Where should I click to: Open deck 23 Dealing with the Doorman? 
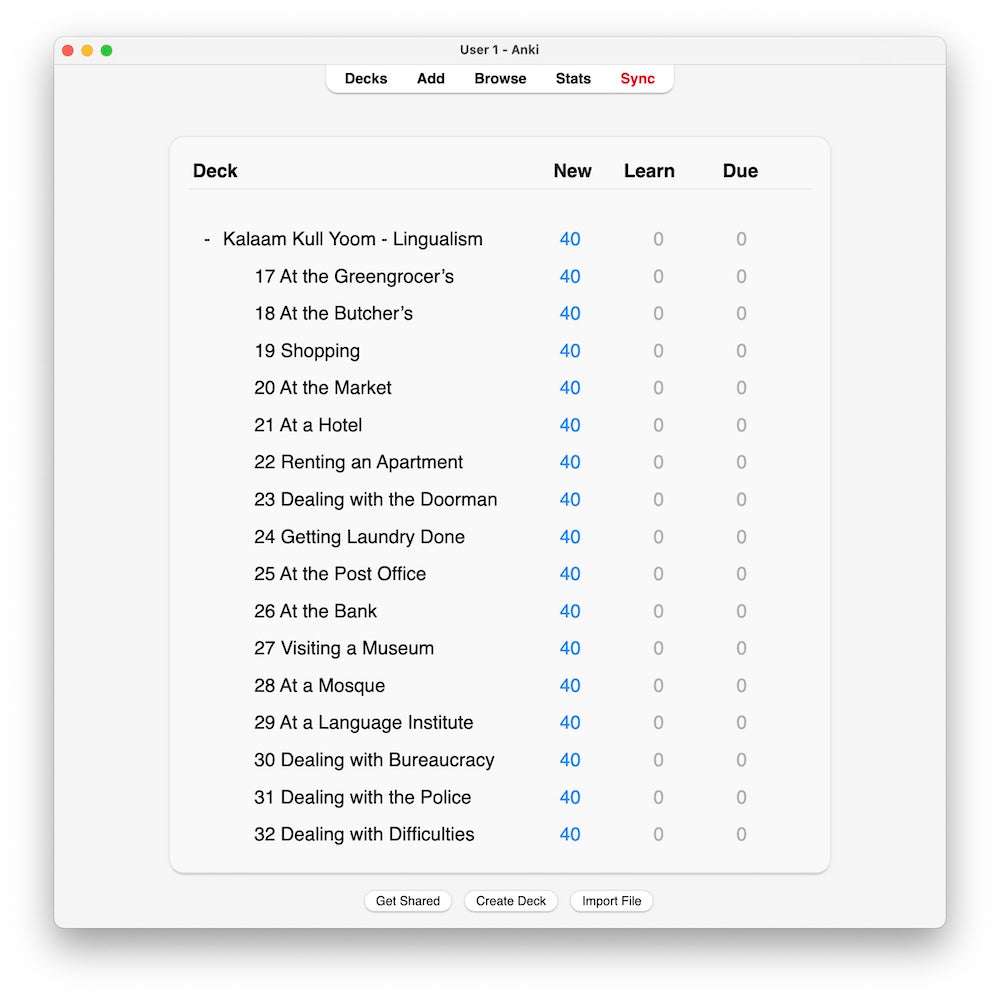375,500
